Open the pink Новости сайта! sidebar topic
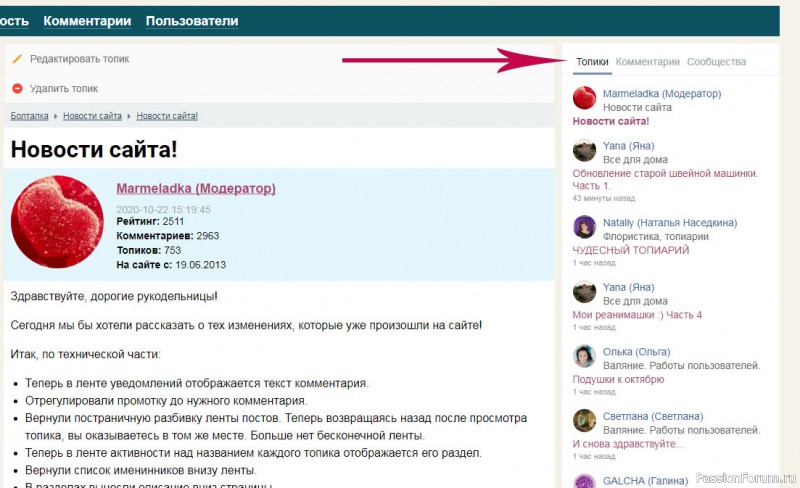 tap(611, 121)
